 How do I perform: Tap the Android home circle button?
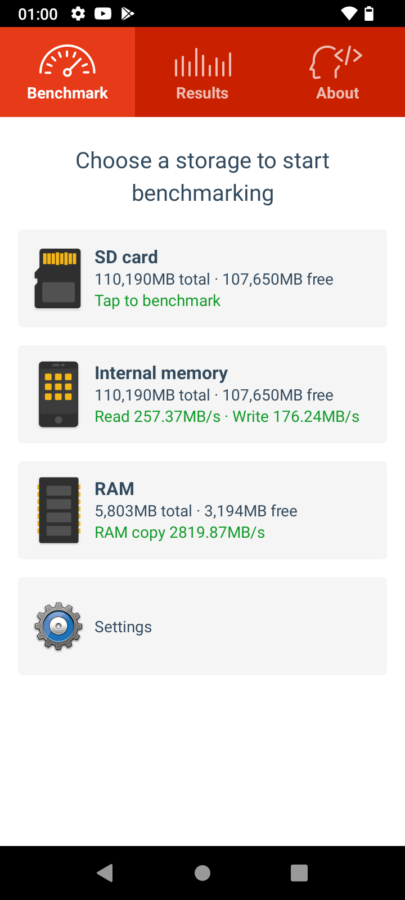(202, 873)
